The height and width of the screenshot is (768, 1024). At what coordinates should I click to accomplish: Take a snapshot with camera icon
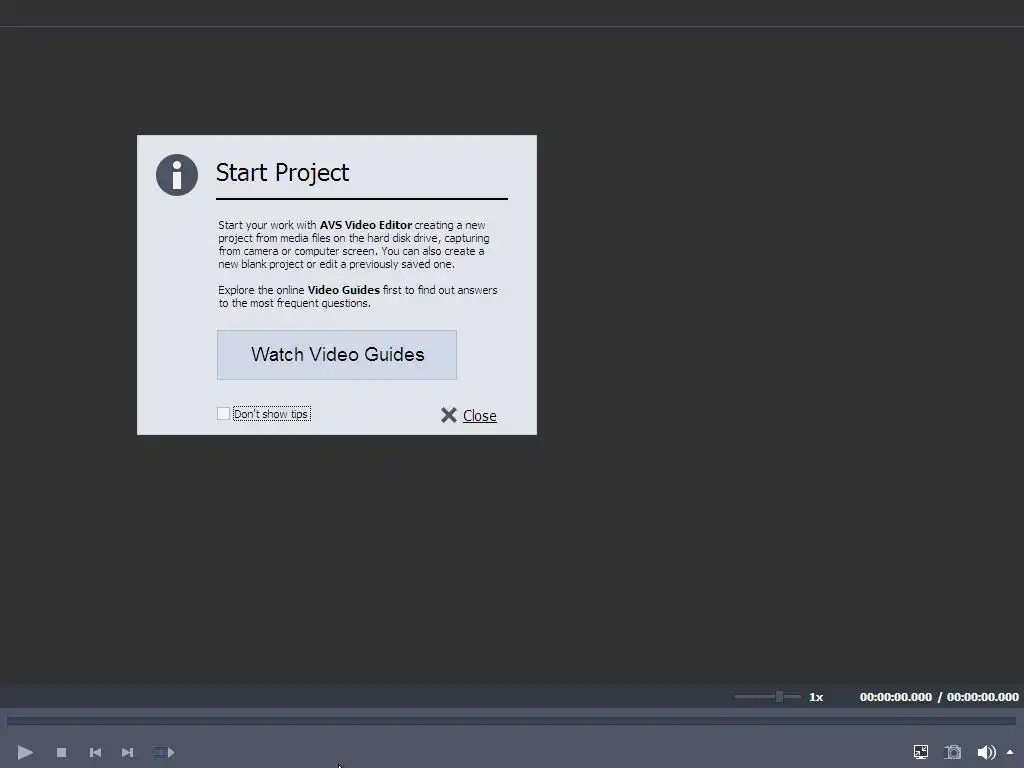click(x=953, y=752)
